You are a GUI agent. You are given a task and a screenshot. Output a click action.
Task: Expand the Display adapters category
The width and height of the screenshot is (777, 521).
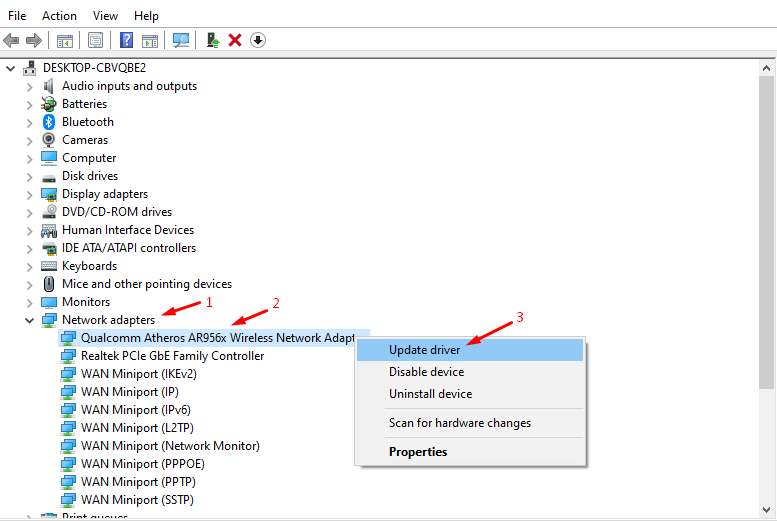click(29, 194)
